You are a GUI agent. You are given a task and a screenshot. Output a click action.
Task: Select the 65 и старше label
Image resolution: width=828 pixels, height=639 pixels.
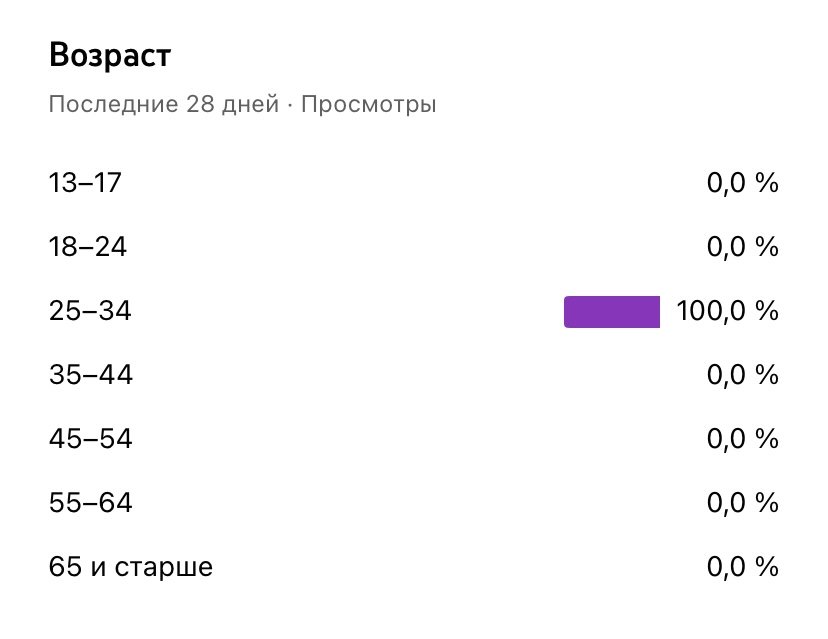point(130,568)
